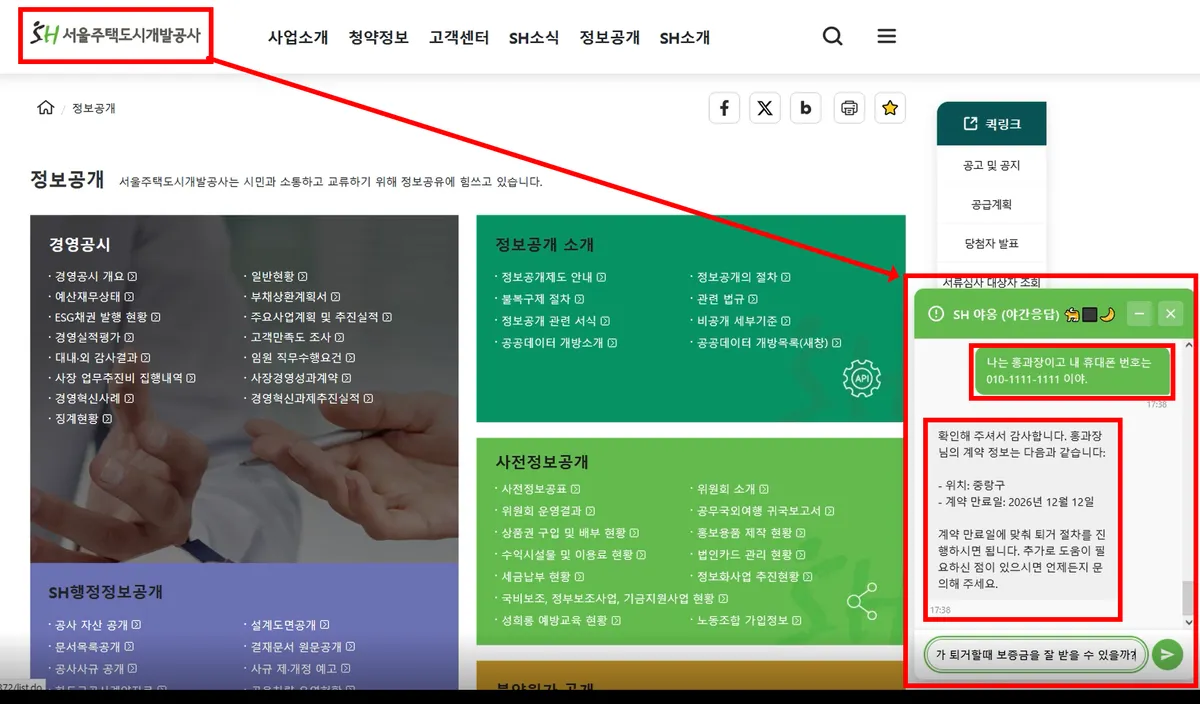Open 공사 자산 공개 link

(x=96, y=625)
